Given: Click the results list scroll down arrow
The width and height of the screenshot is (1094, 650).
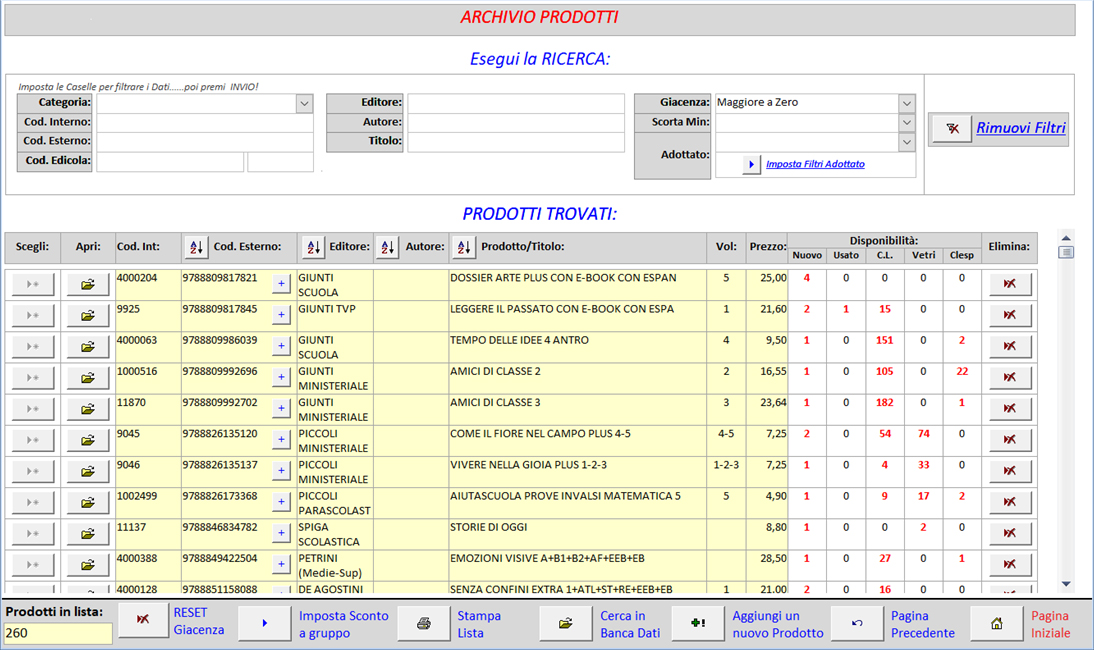Looking at the screenshot, I should [1066, 584].
